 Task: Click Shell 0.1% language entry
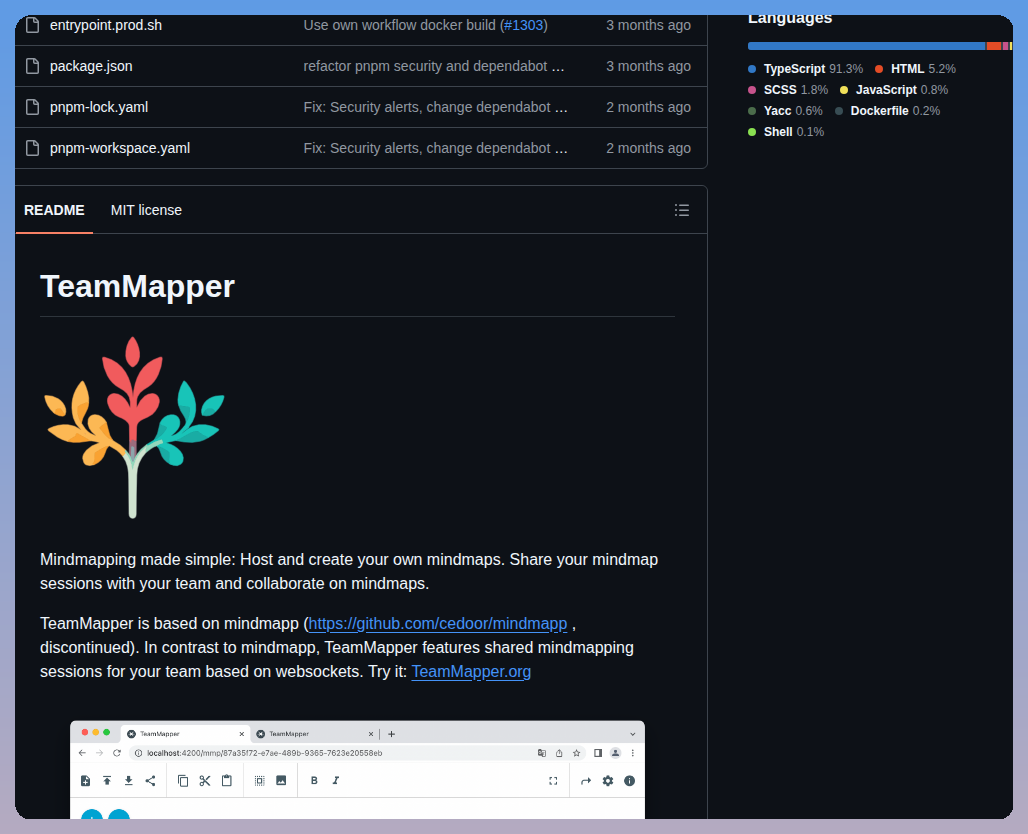pyautogui.click(x=786, y=132)
